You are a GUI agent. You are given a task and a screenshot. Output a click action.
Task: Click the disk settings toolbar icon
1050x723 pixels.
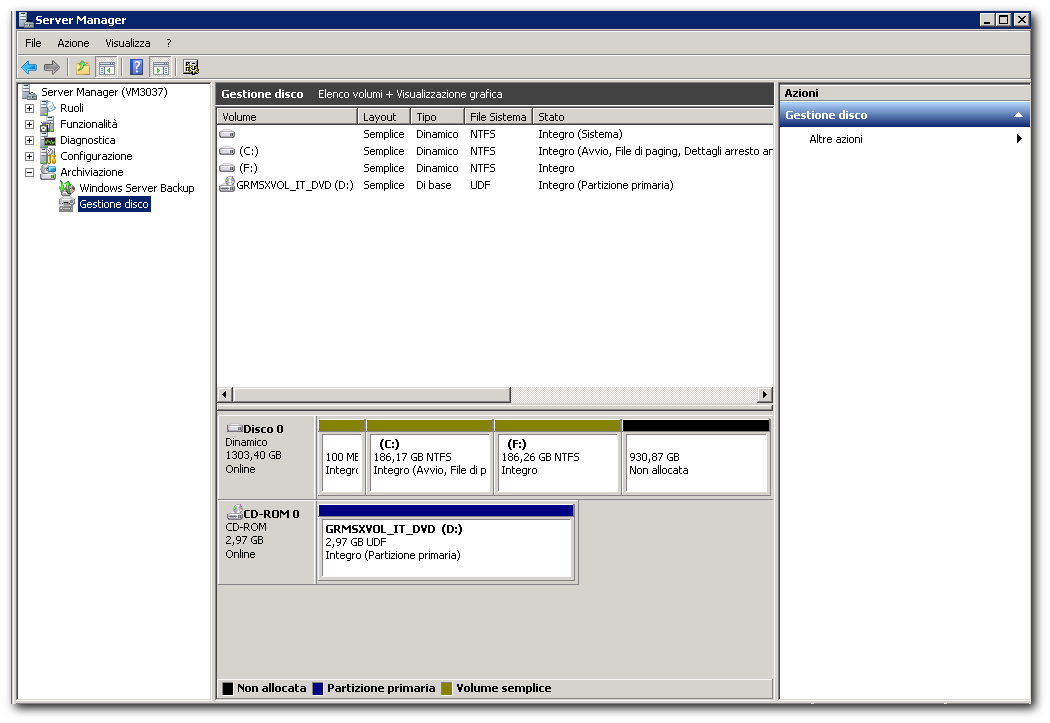point(191,67)
